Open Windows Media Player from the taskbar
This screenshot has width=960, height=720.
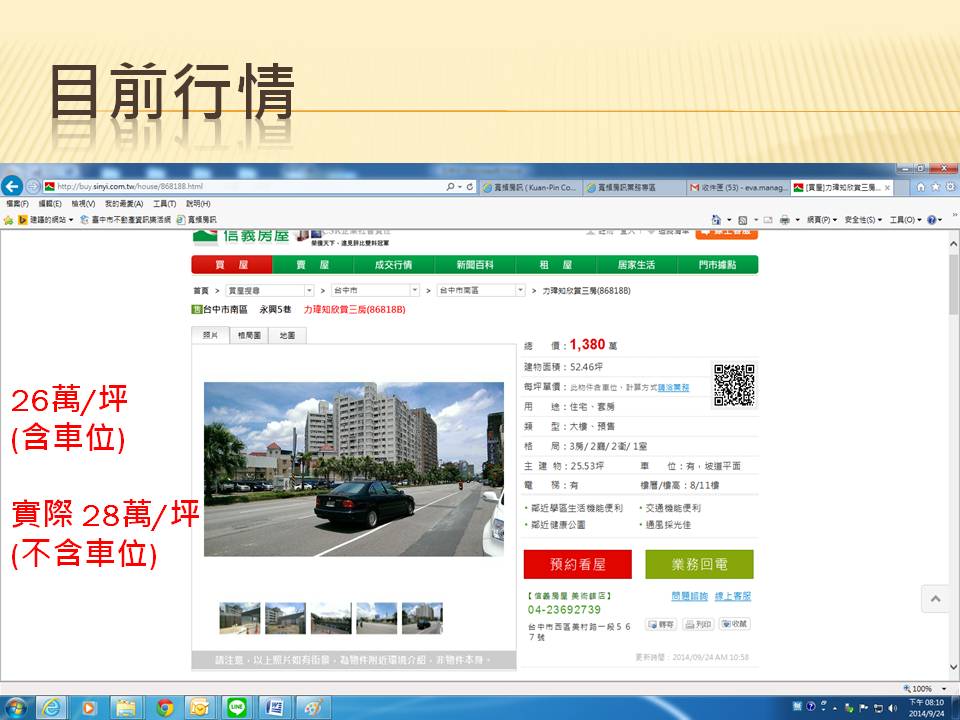tap(88, 708)
